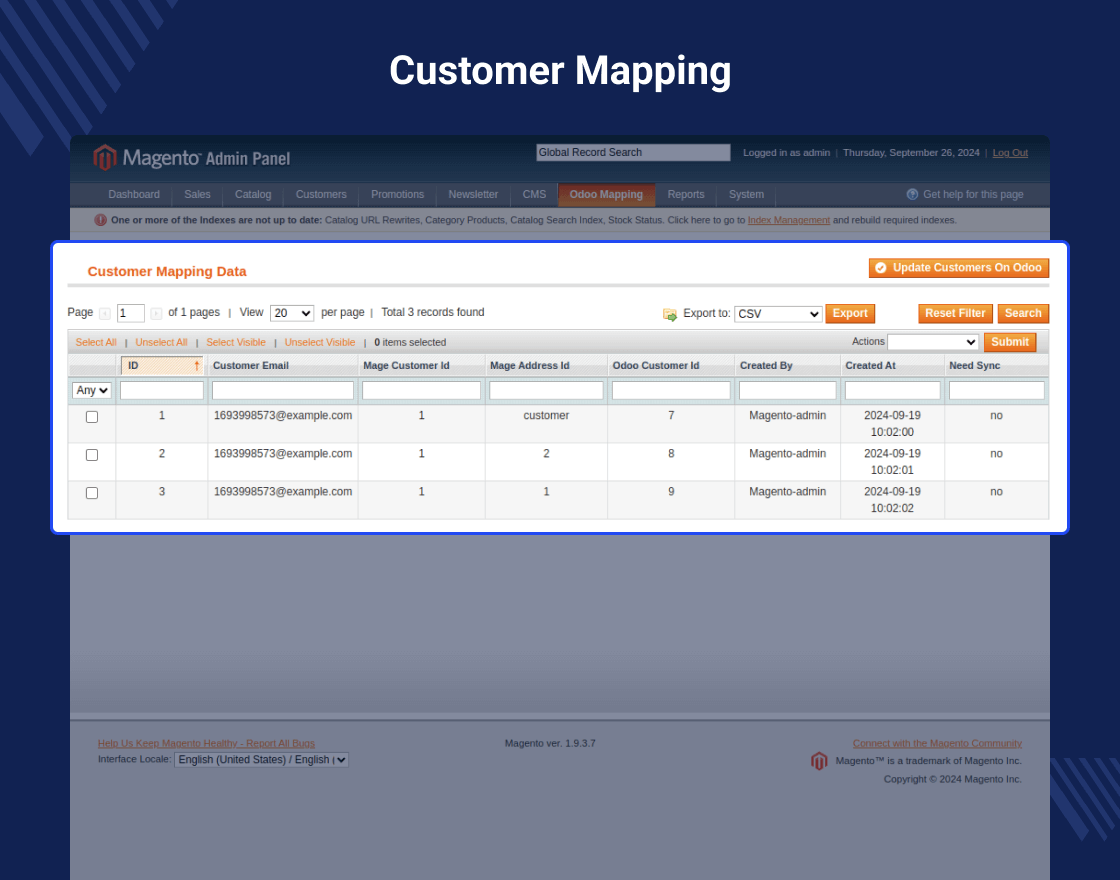Open the Sales menu

pos(197,194)
